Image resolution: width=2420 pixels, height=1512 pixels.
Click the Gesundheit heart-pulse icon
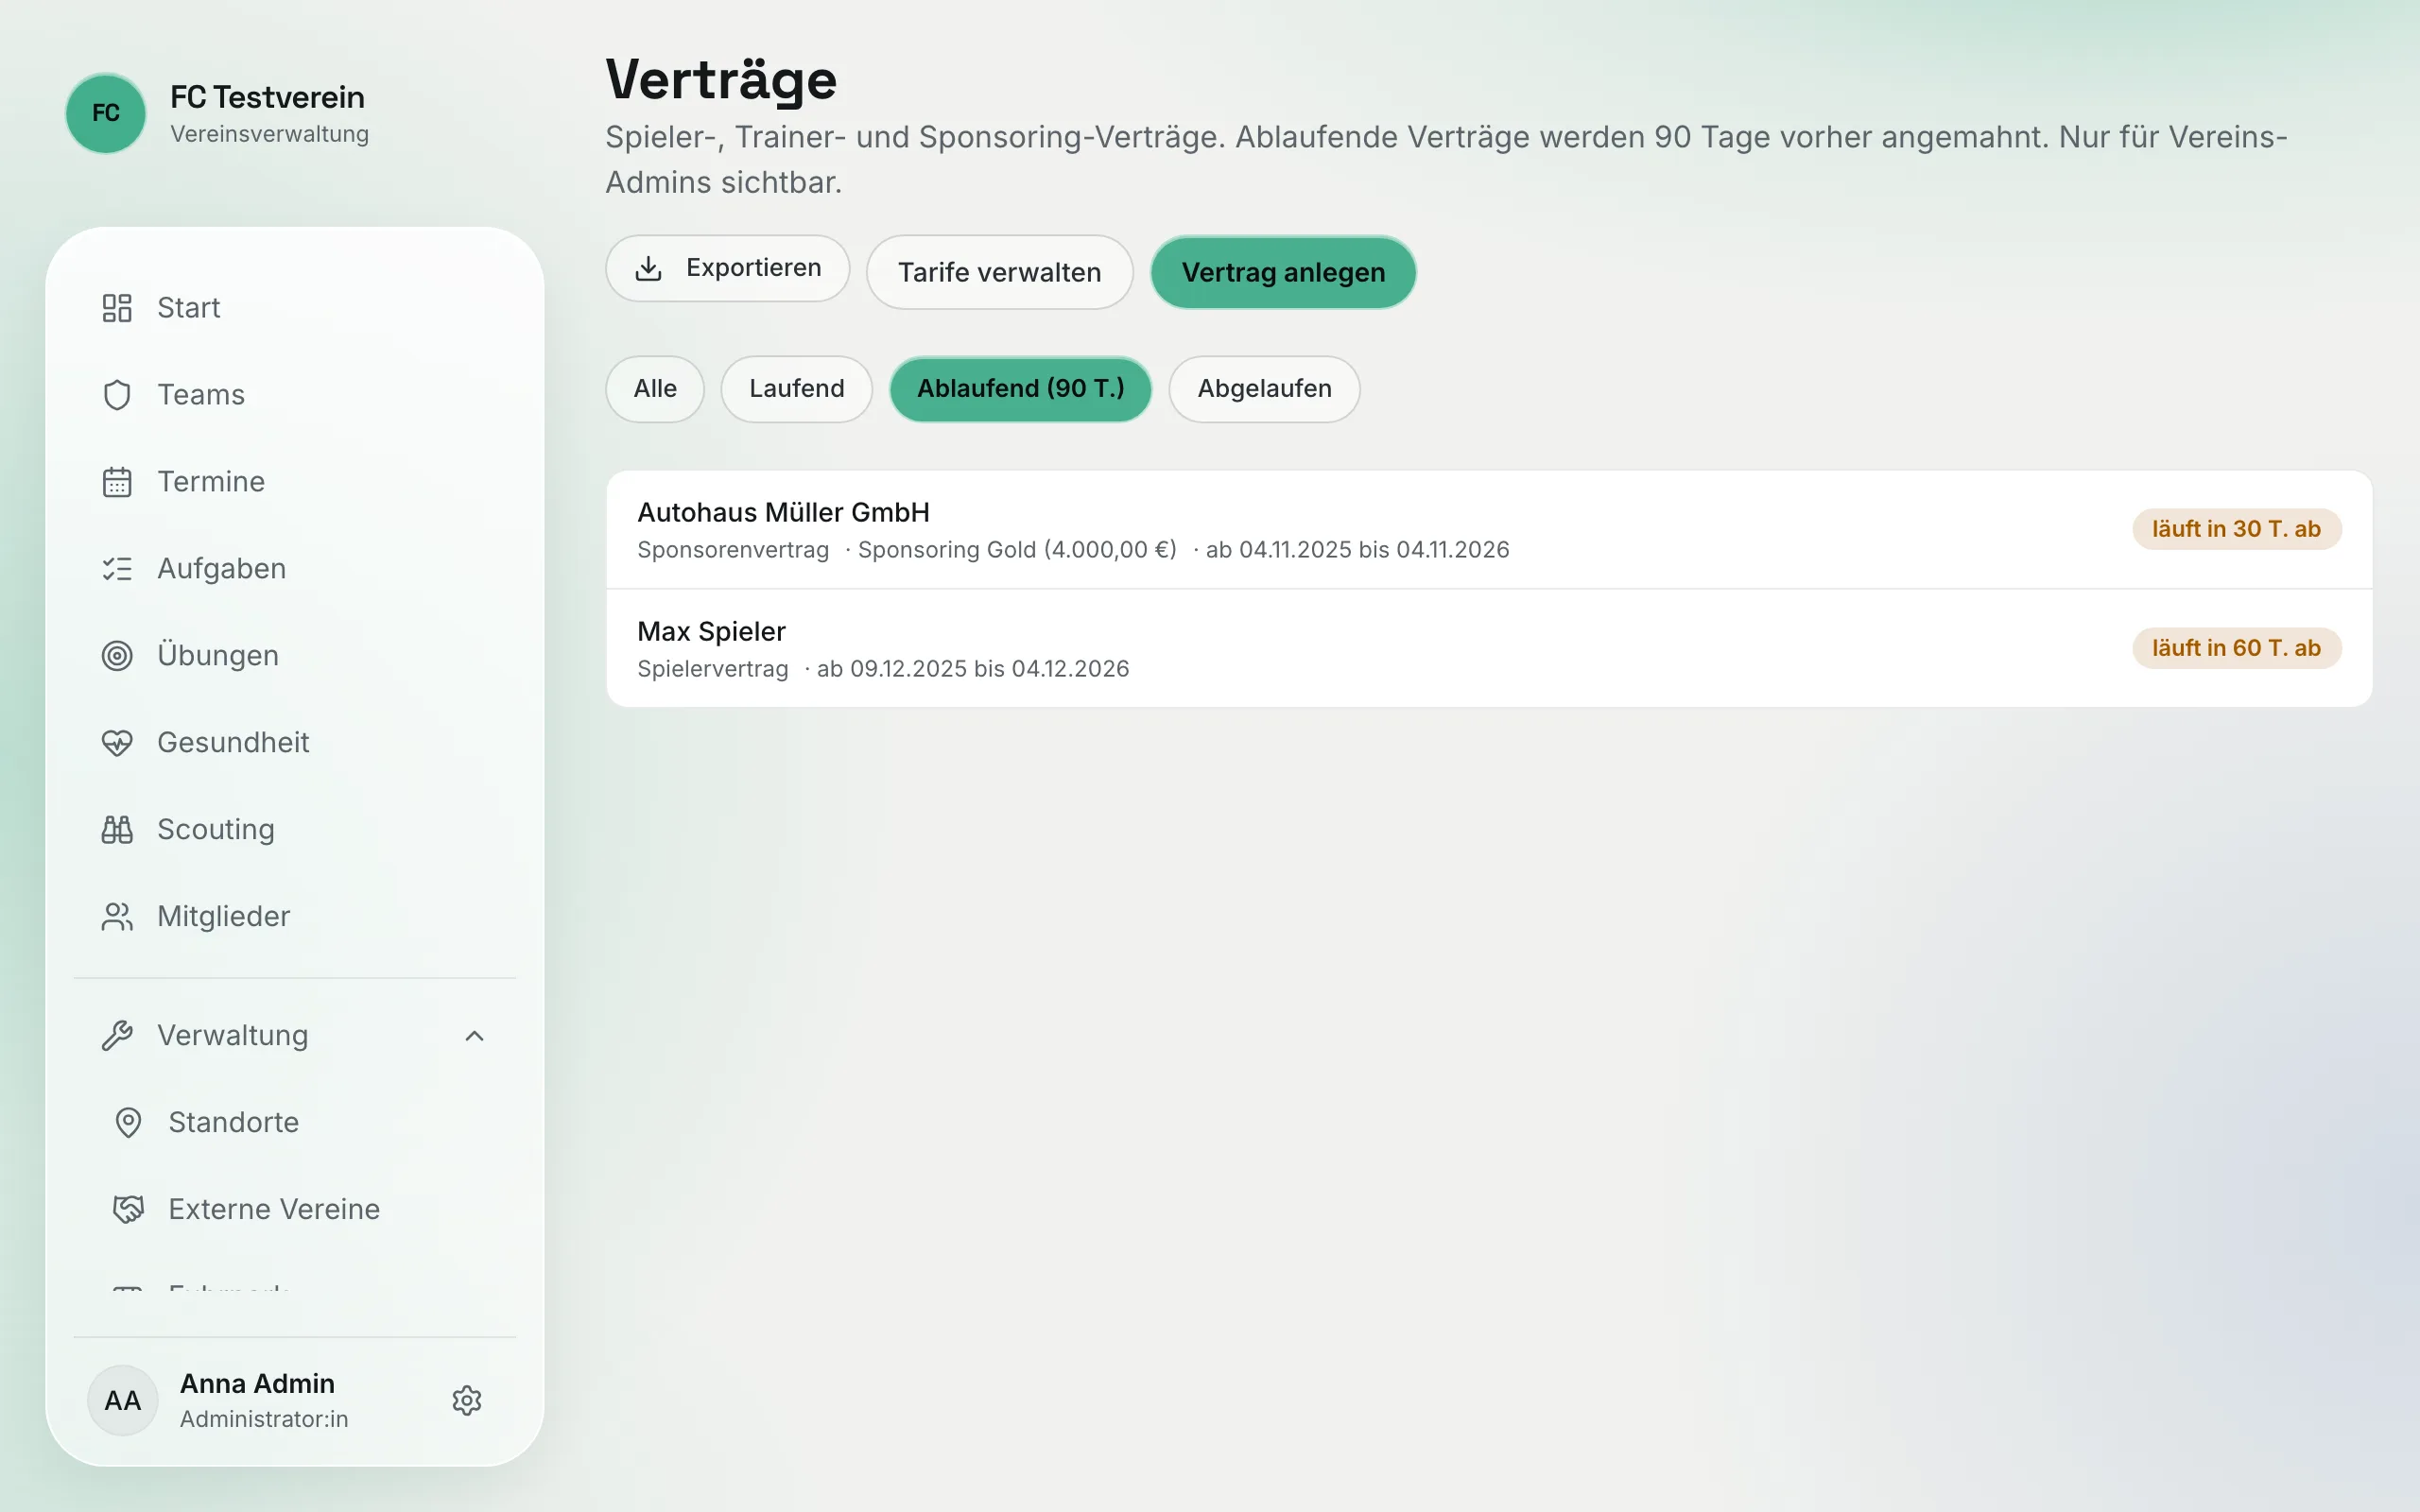click(117, 743)
